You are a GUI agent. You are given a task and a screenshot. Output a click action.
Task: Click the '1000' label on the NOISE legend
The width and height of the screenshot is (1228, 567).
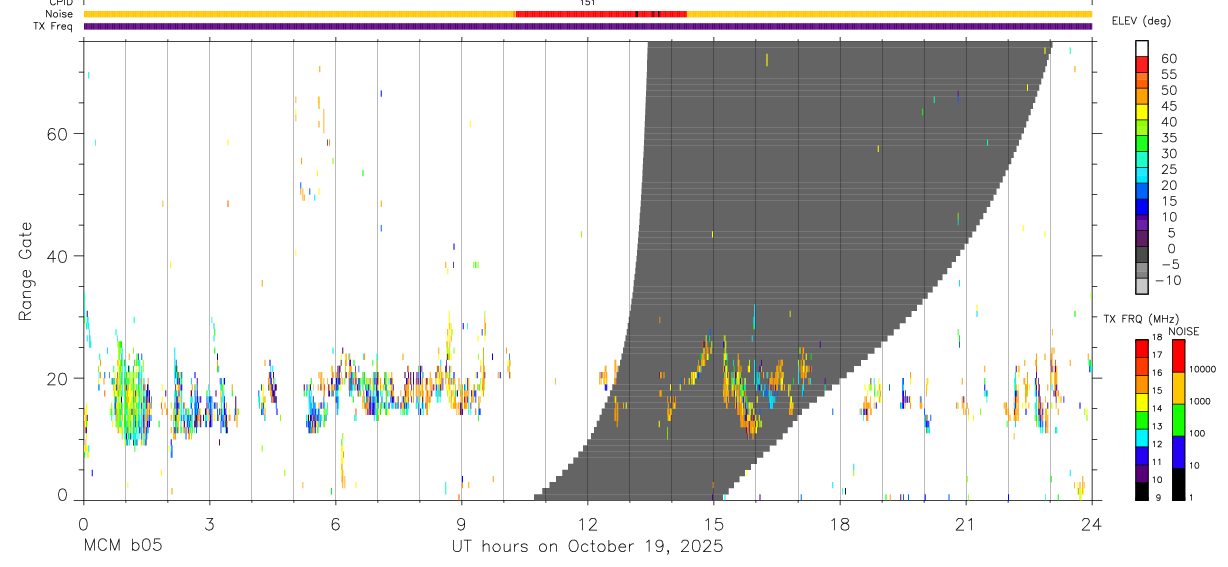pos(1199,401)
